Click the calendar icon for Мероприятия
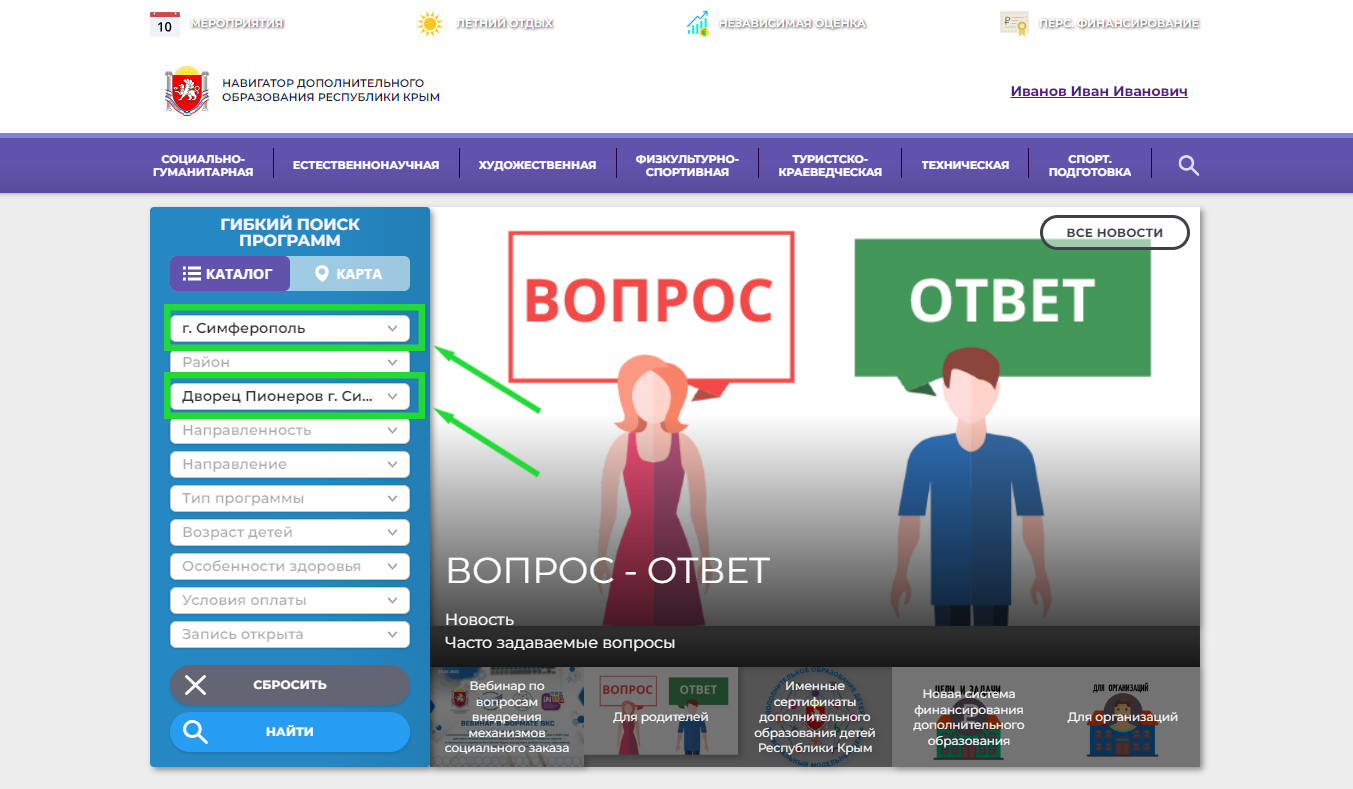Viewport: 1353px width, 789px height. [165, 23]
